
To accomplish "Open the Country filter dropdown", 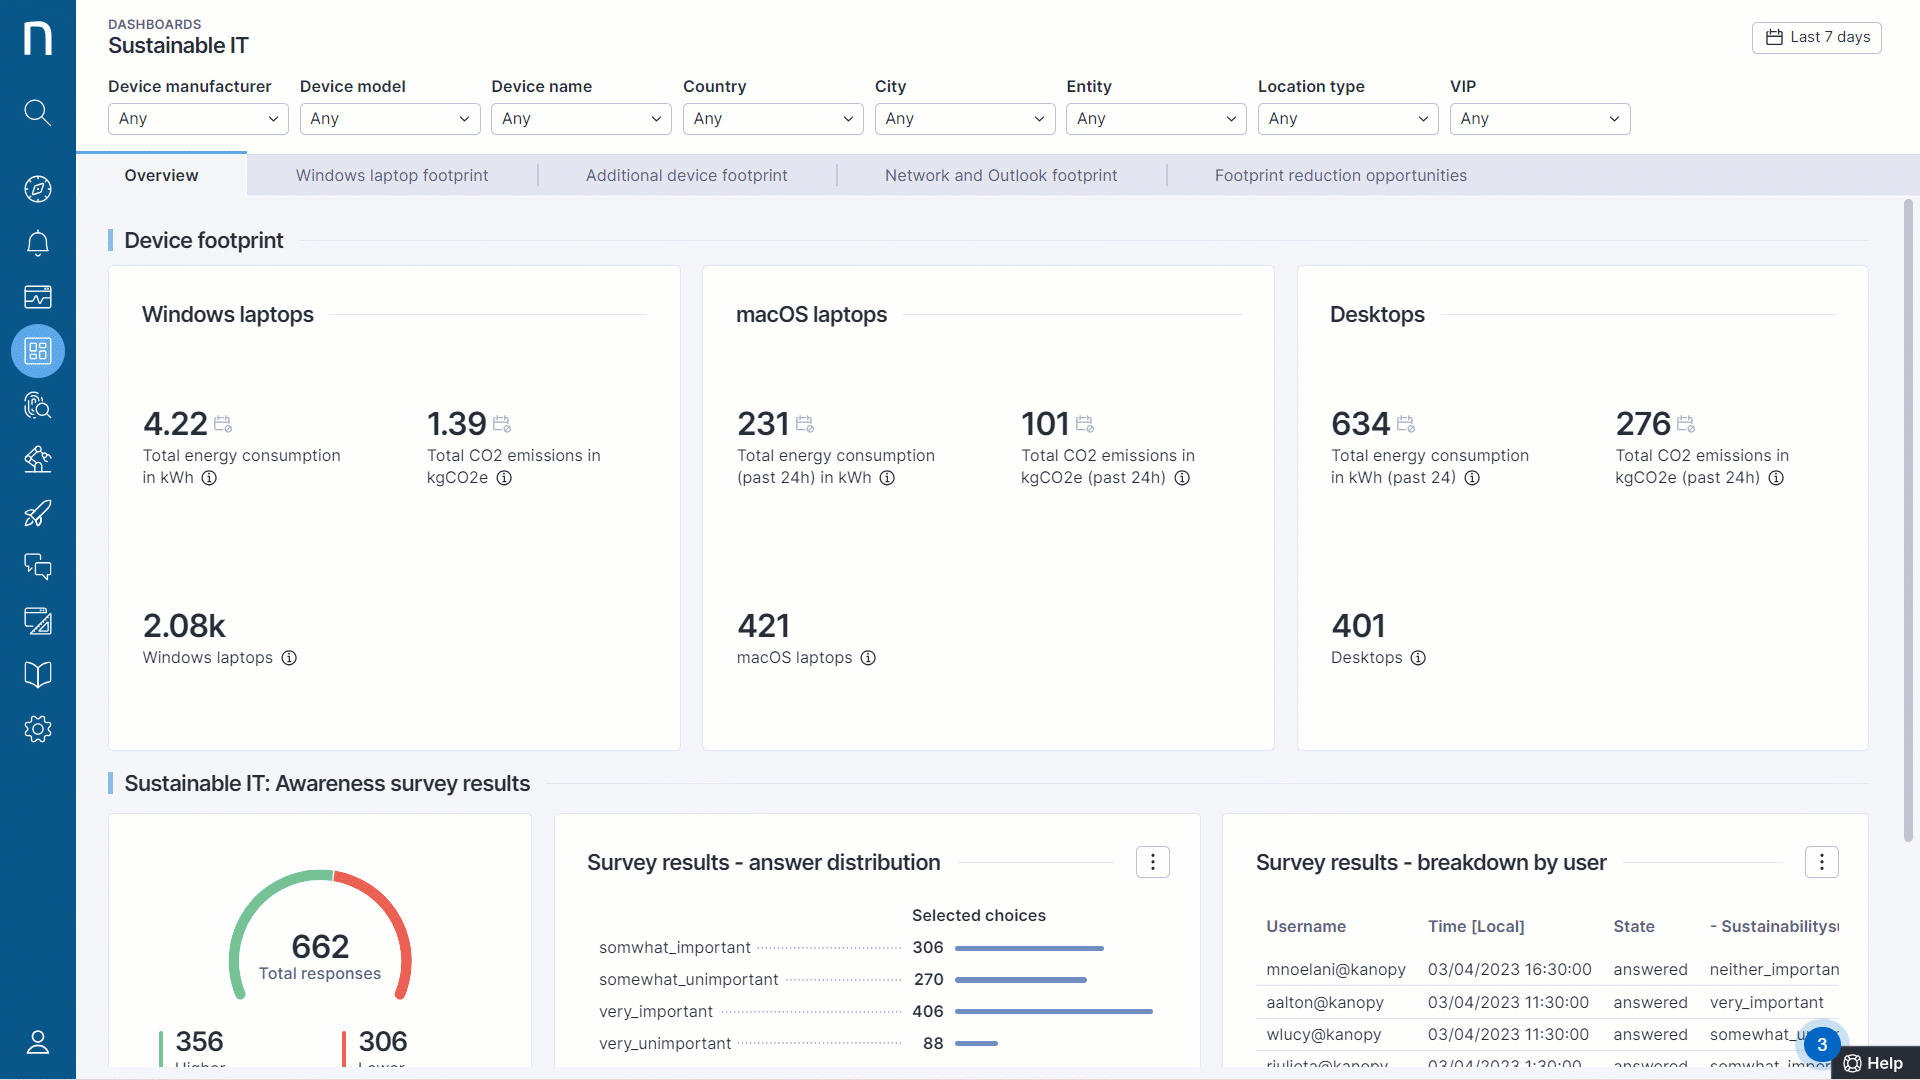I will 773,119.
